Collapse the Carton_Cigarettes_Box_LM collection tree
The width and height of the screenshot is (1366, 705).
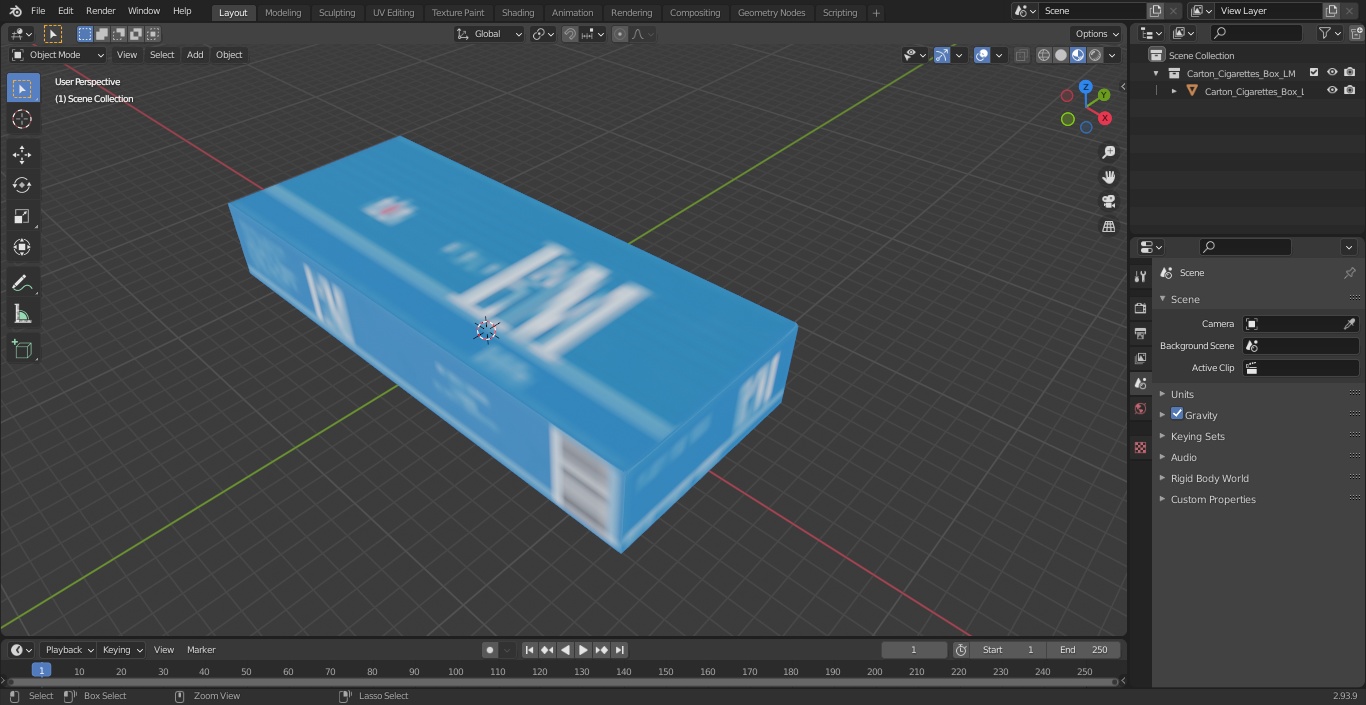click(1156, 73)
